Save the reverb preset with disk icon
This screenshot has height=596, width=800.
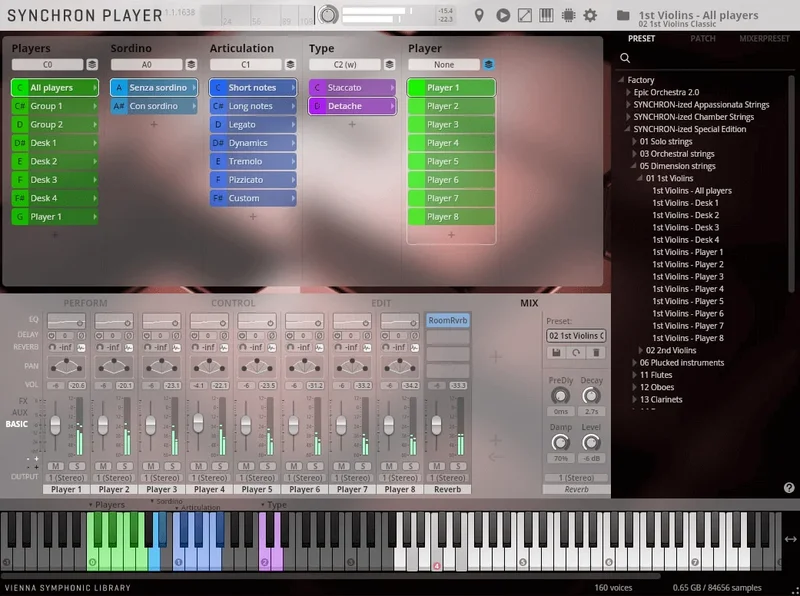click(556, 353)
